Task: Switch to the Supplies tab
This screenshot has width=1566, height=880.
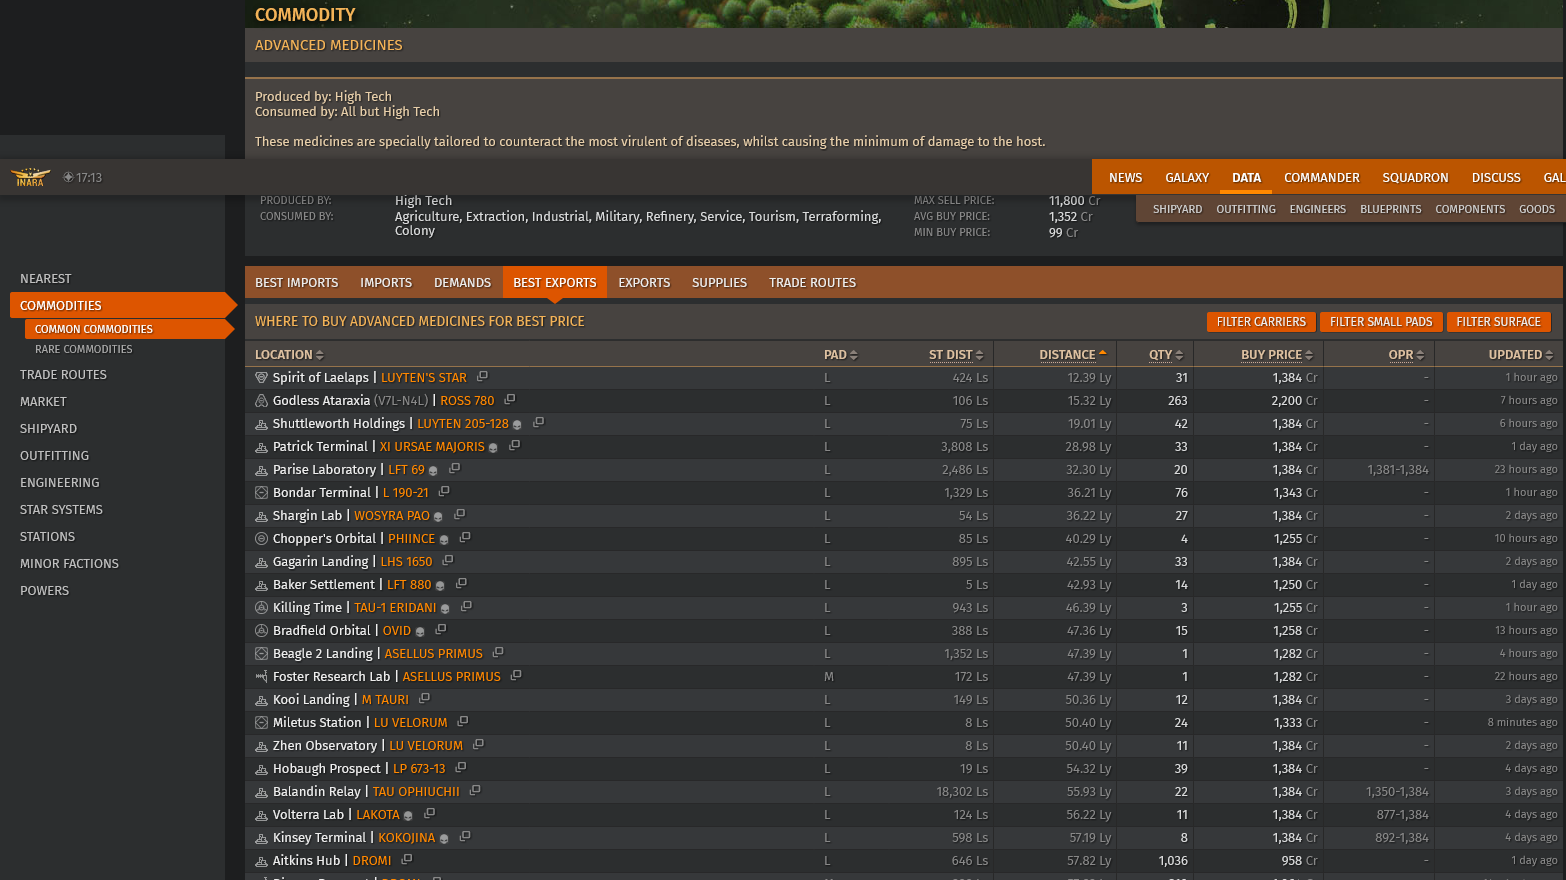Action: 719,283
